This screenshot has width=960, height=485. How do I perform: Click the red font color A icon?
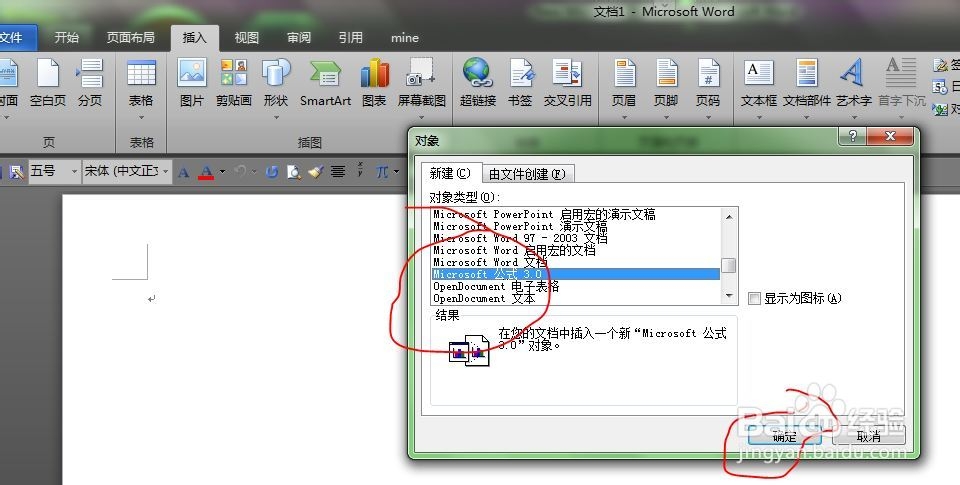(x=206, y=172)
